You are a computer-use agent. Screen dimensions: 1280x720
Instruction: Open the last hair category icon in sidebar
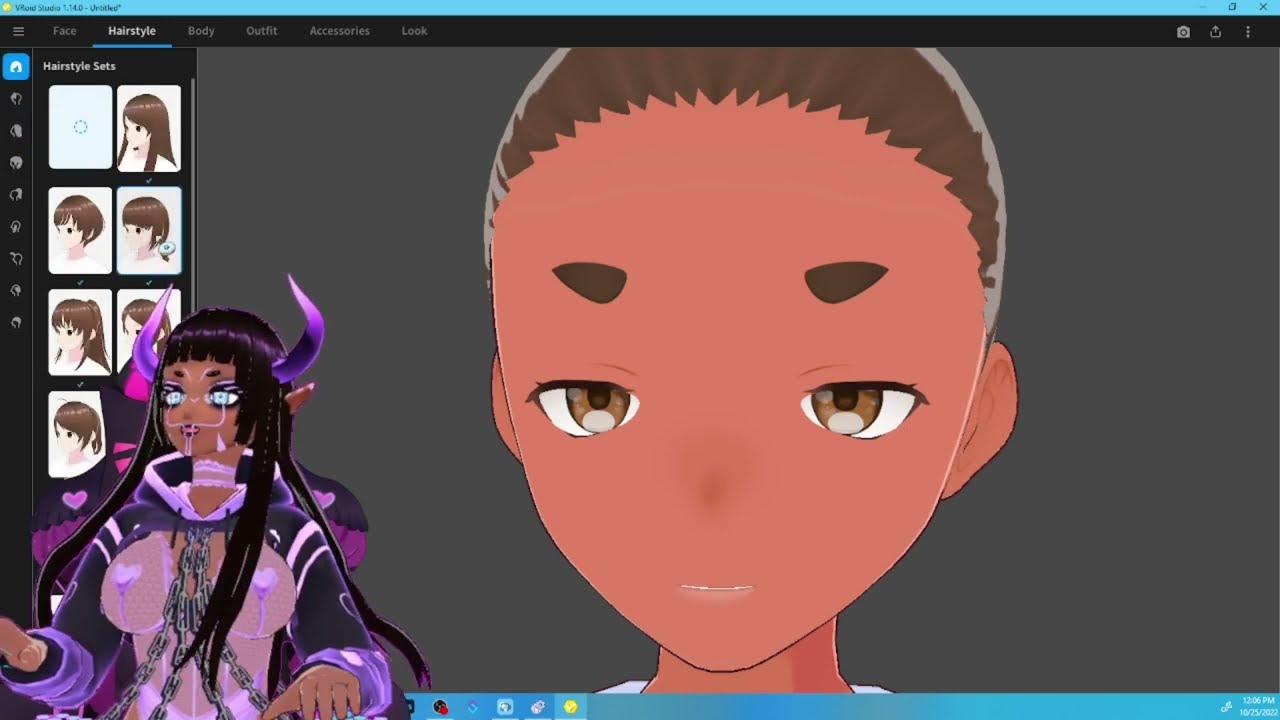[16, 323]
